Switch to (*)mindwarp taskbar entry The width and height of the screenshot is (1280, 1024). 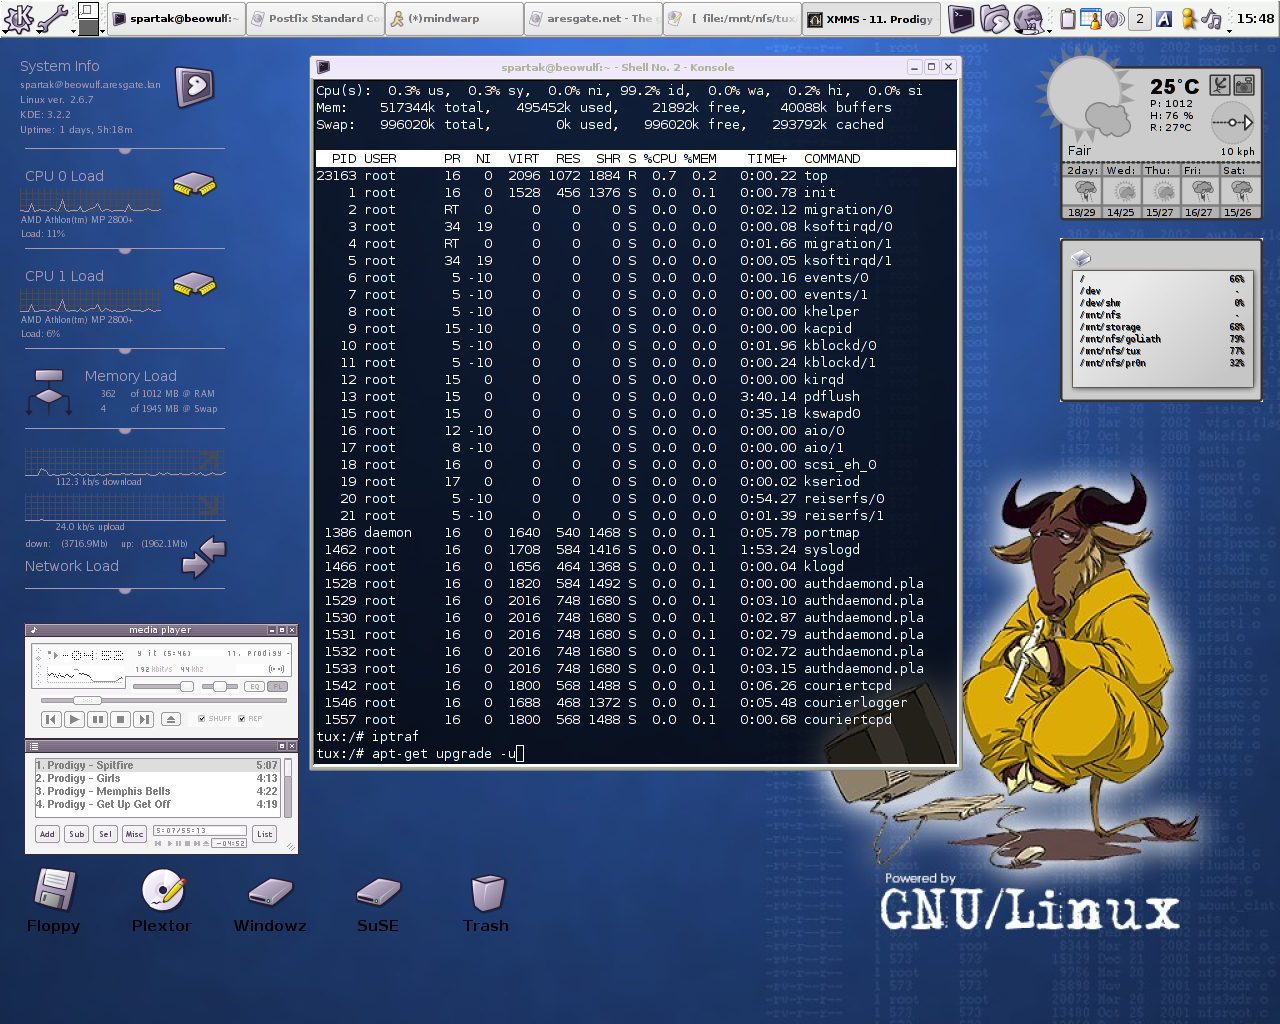tap(454, 18)
